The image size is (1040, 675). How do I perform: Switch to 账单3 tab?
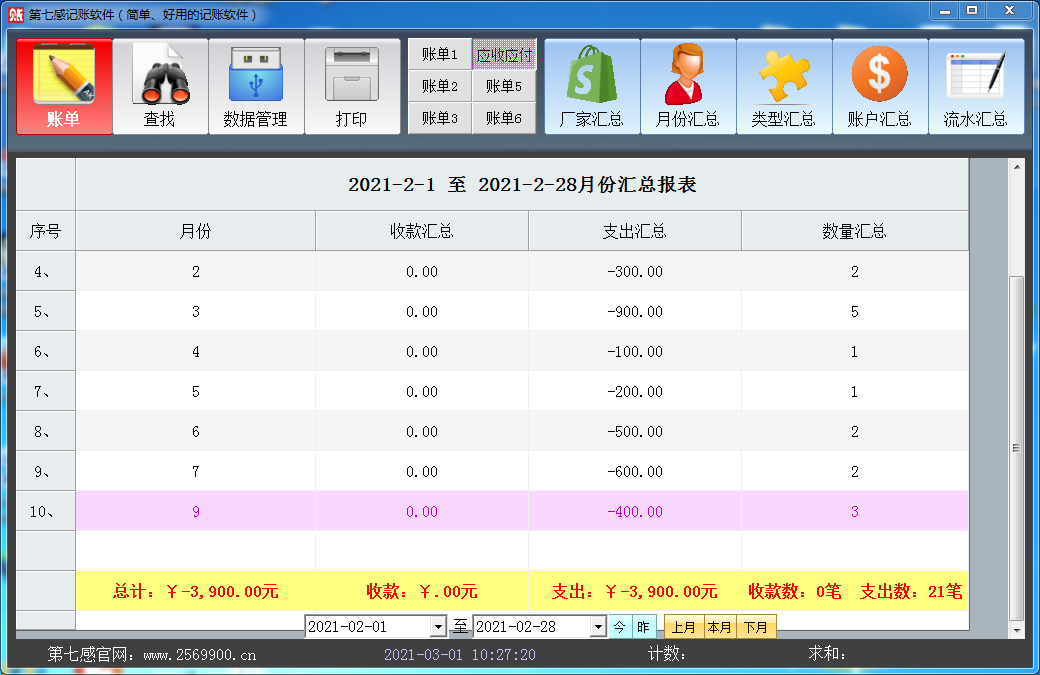(440, 118)
